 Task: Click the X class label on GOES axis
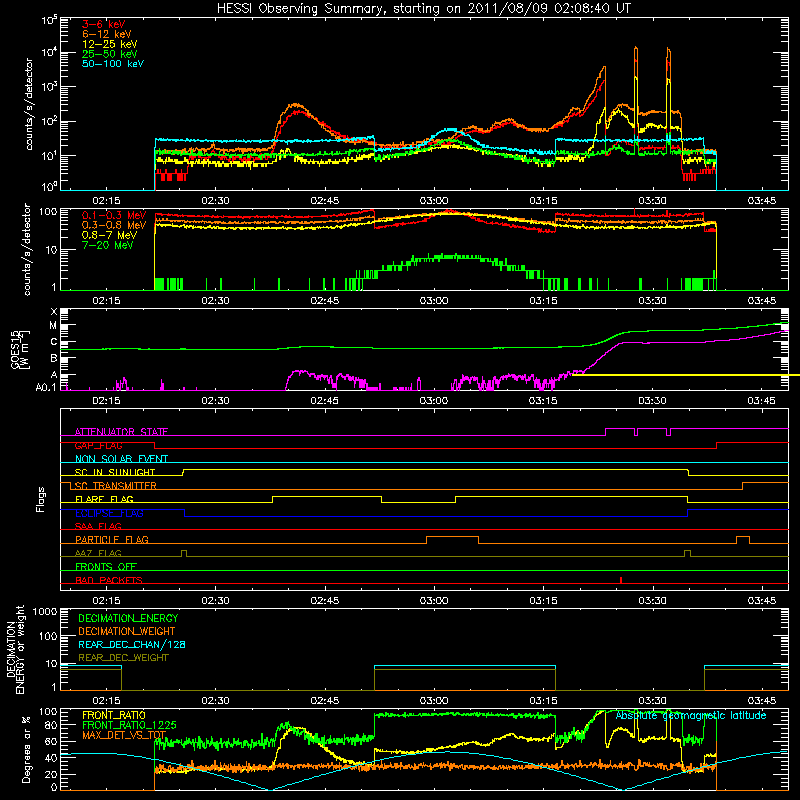pos(54,312)
